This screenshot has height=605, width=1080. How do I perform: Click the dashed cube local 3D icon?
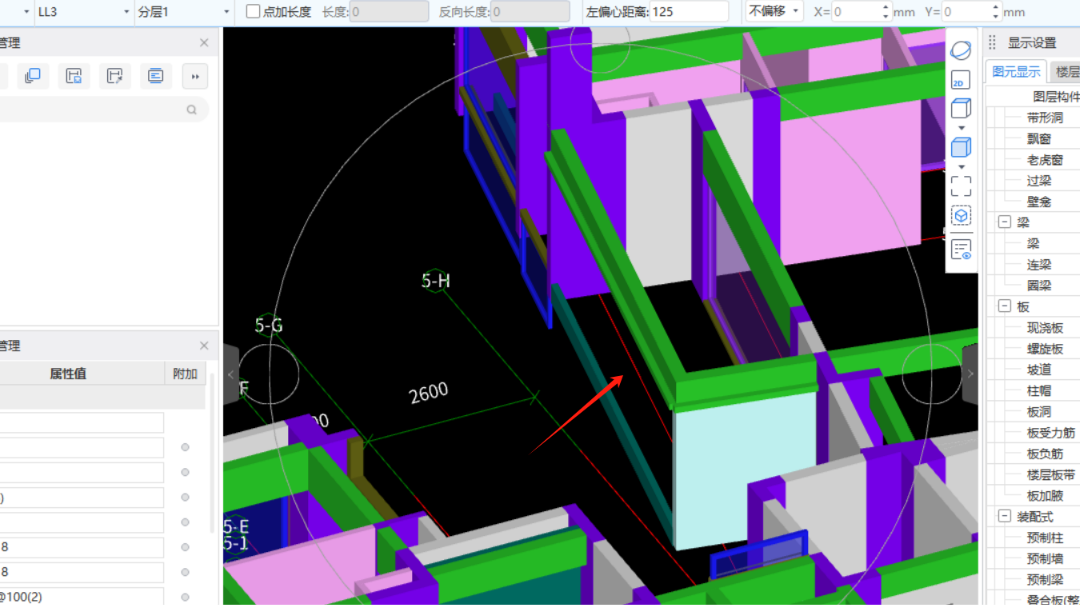(x=961, y=216)
